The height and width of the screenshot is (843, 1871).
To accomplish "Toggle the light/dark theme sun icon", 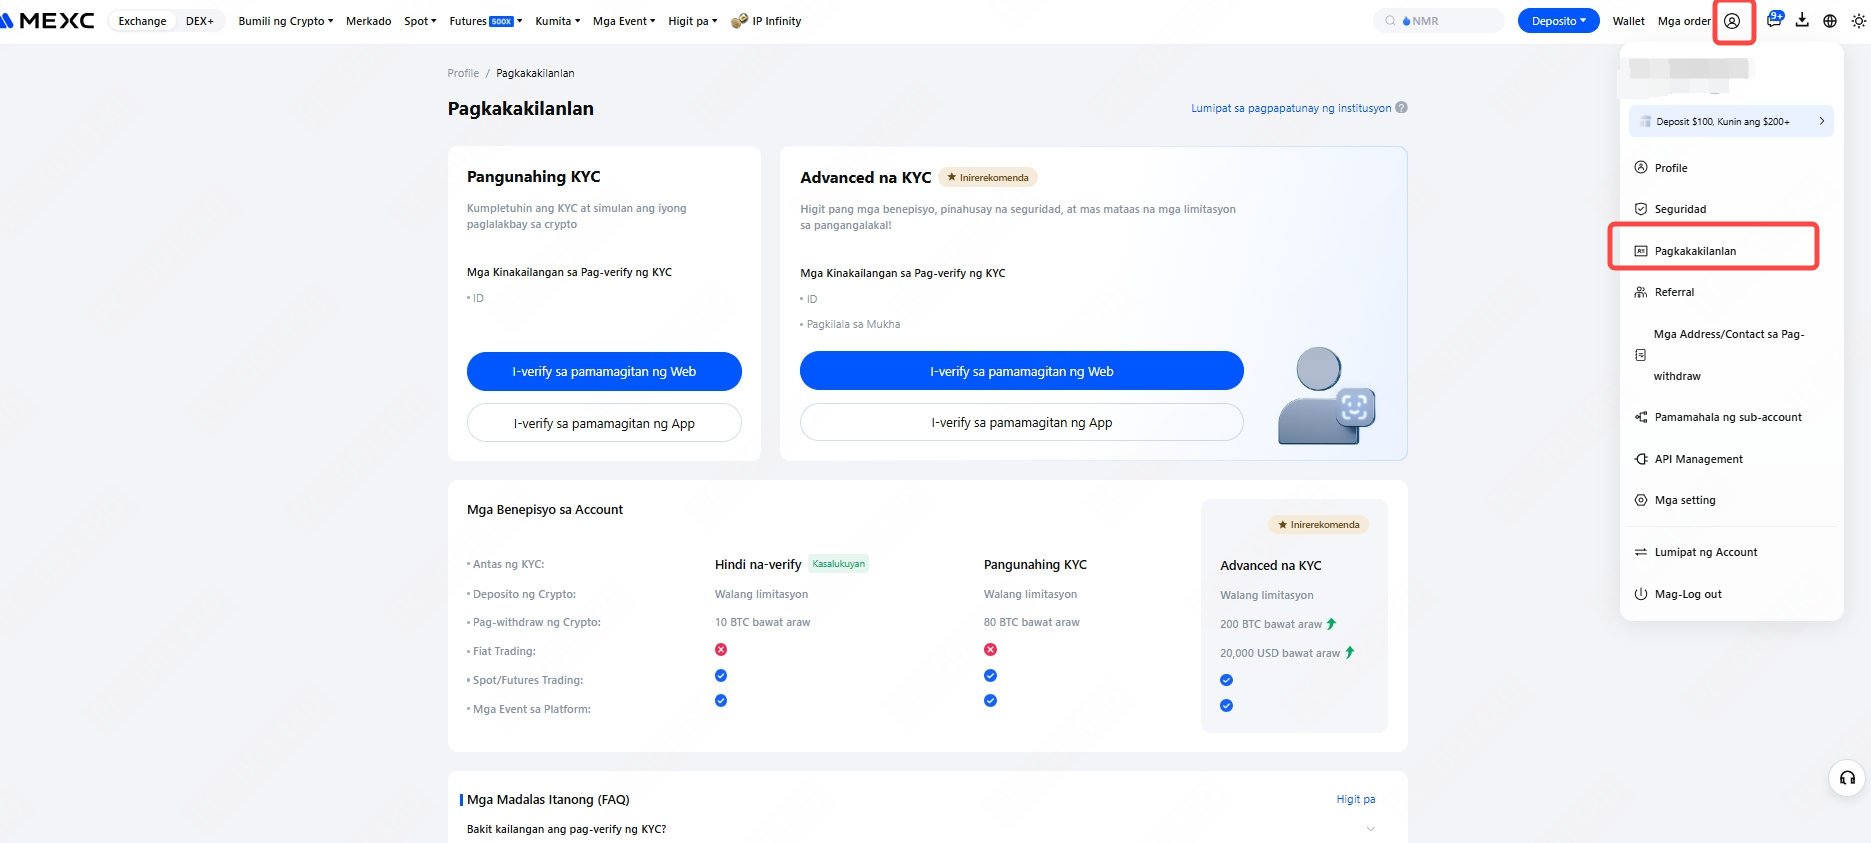I will (1858, 21).
